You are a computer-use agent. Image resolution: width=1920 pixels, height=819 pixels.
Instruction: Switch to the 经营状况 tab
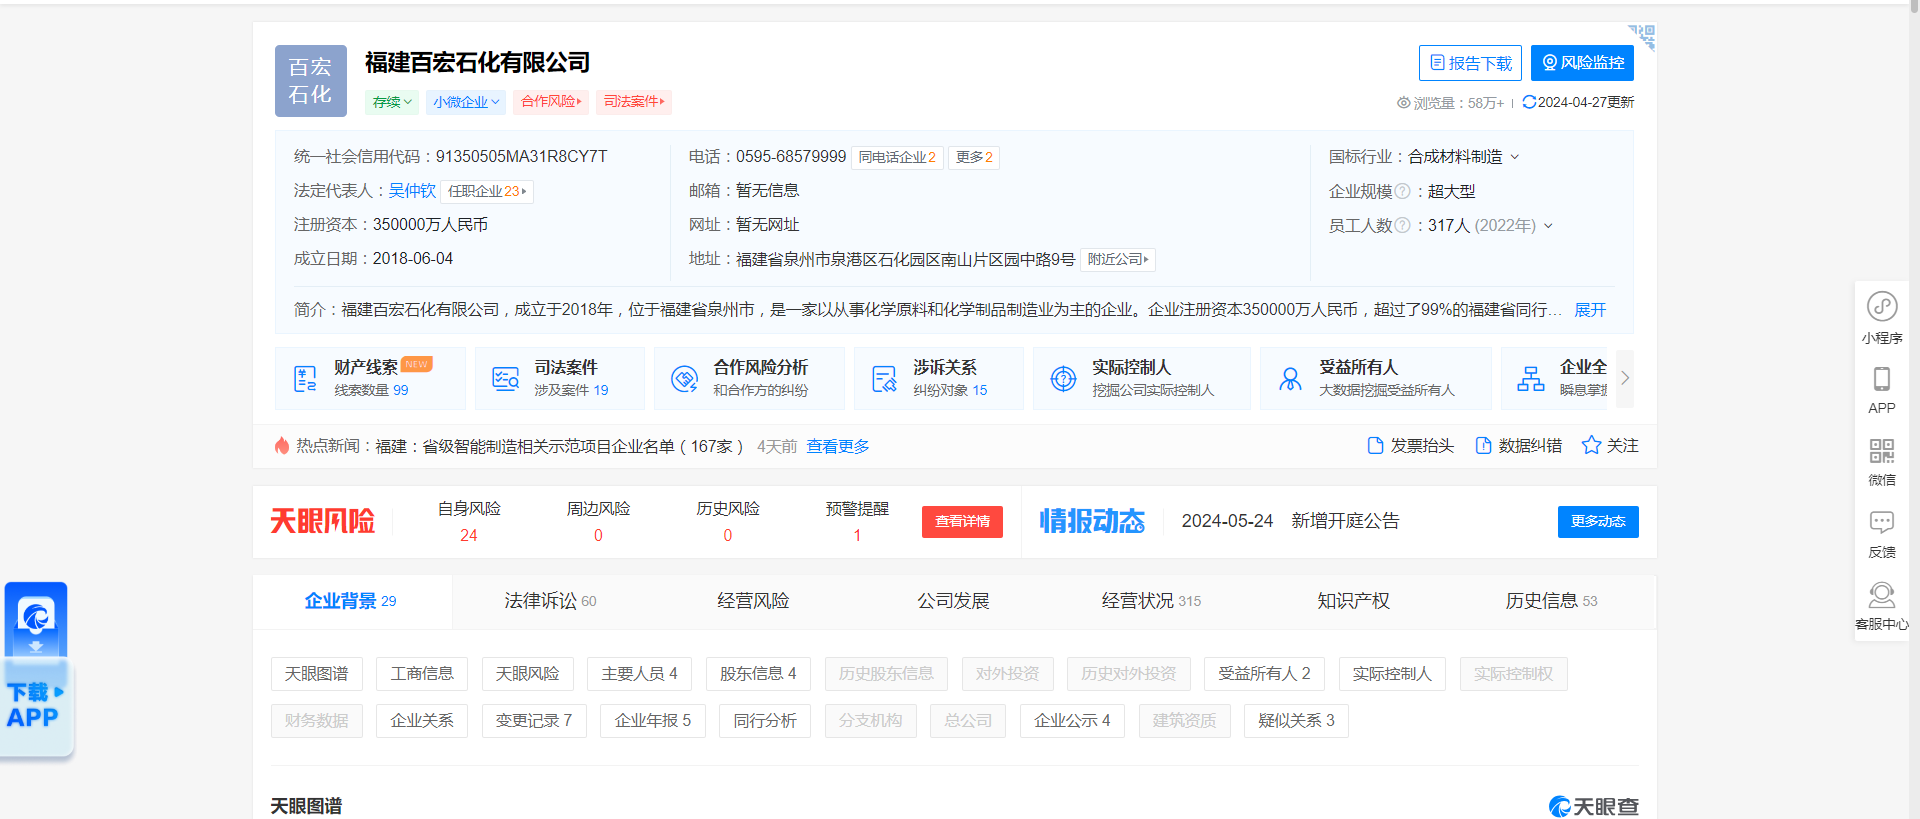[1151, 601]
